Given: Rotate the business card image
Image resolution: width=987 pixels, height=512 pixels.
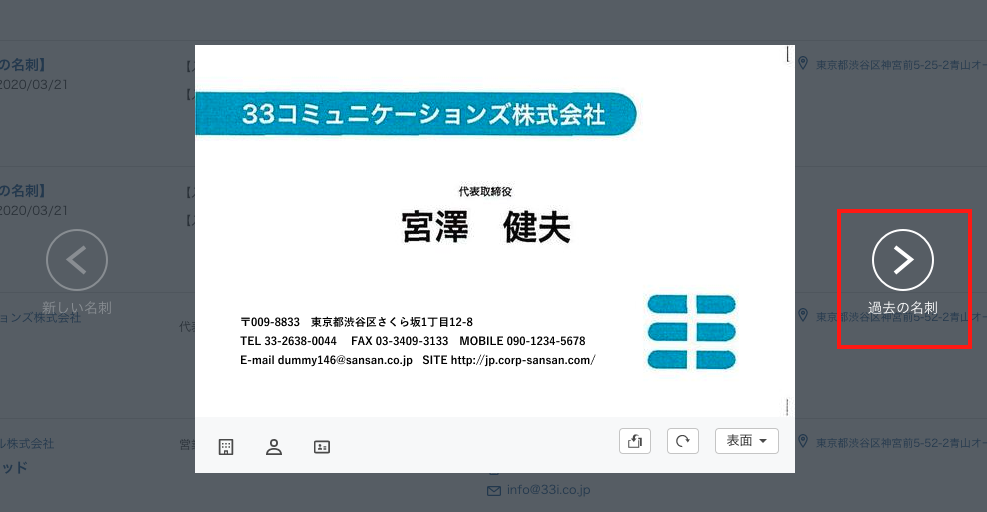Looking at the screenshot, I should coord(683,441).
